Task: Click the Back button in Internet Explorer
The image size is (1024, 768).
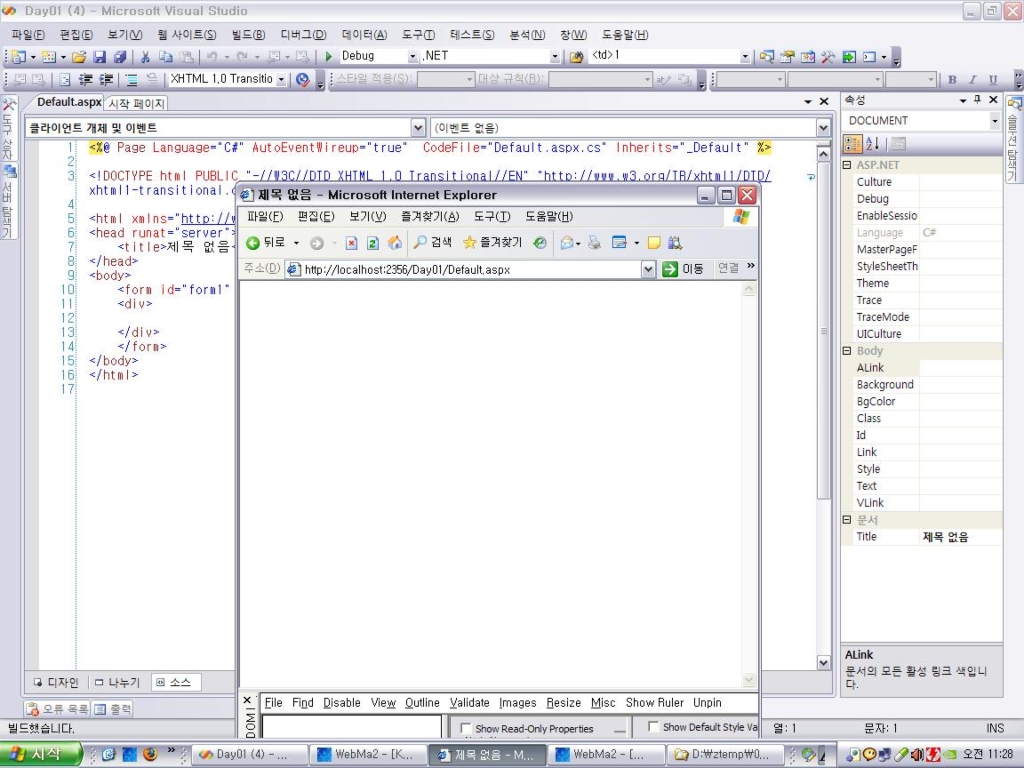Action: [x=265, y=243]
